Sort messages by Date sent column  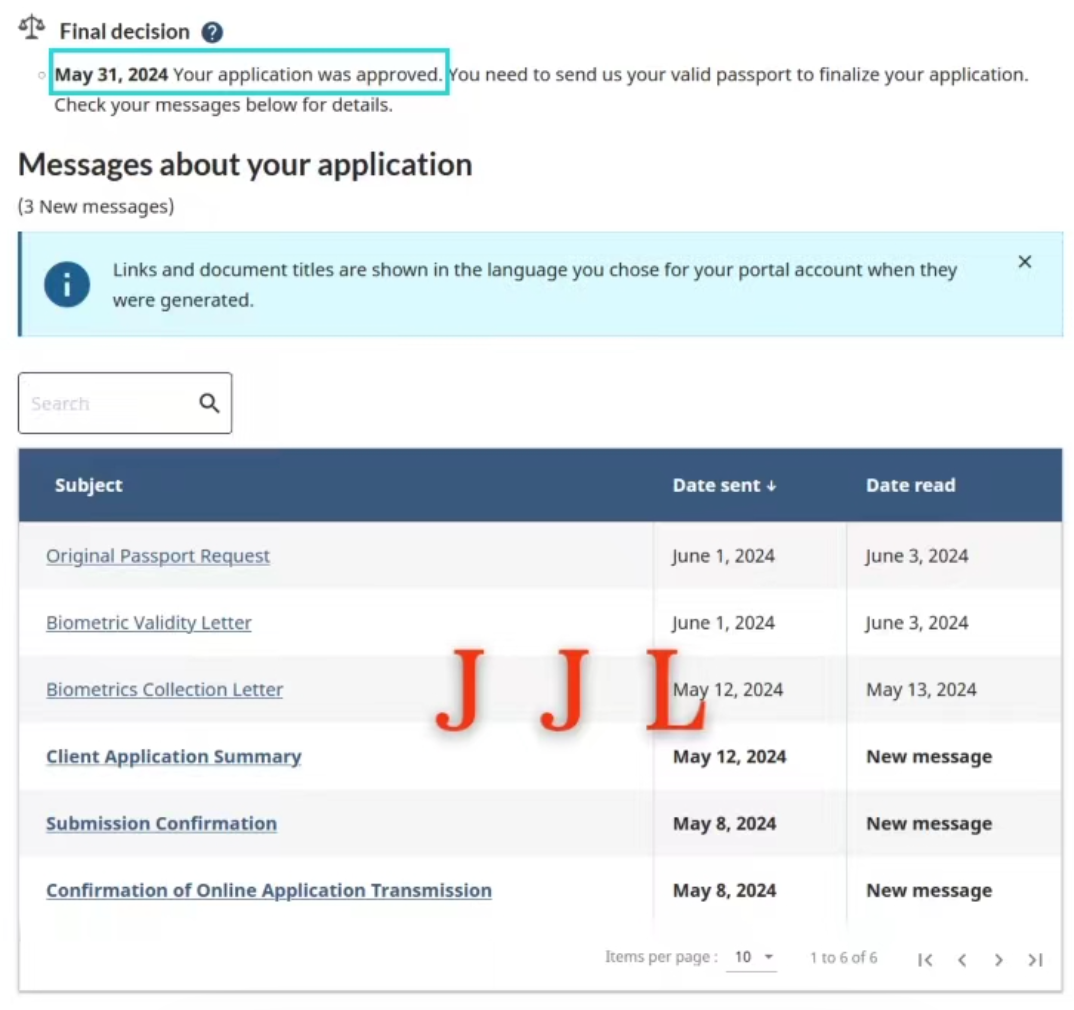coord(724,486)
